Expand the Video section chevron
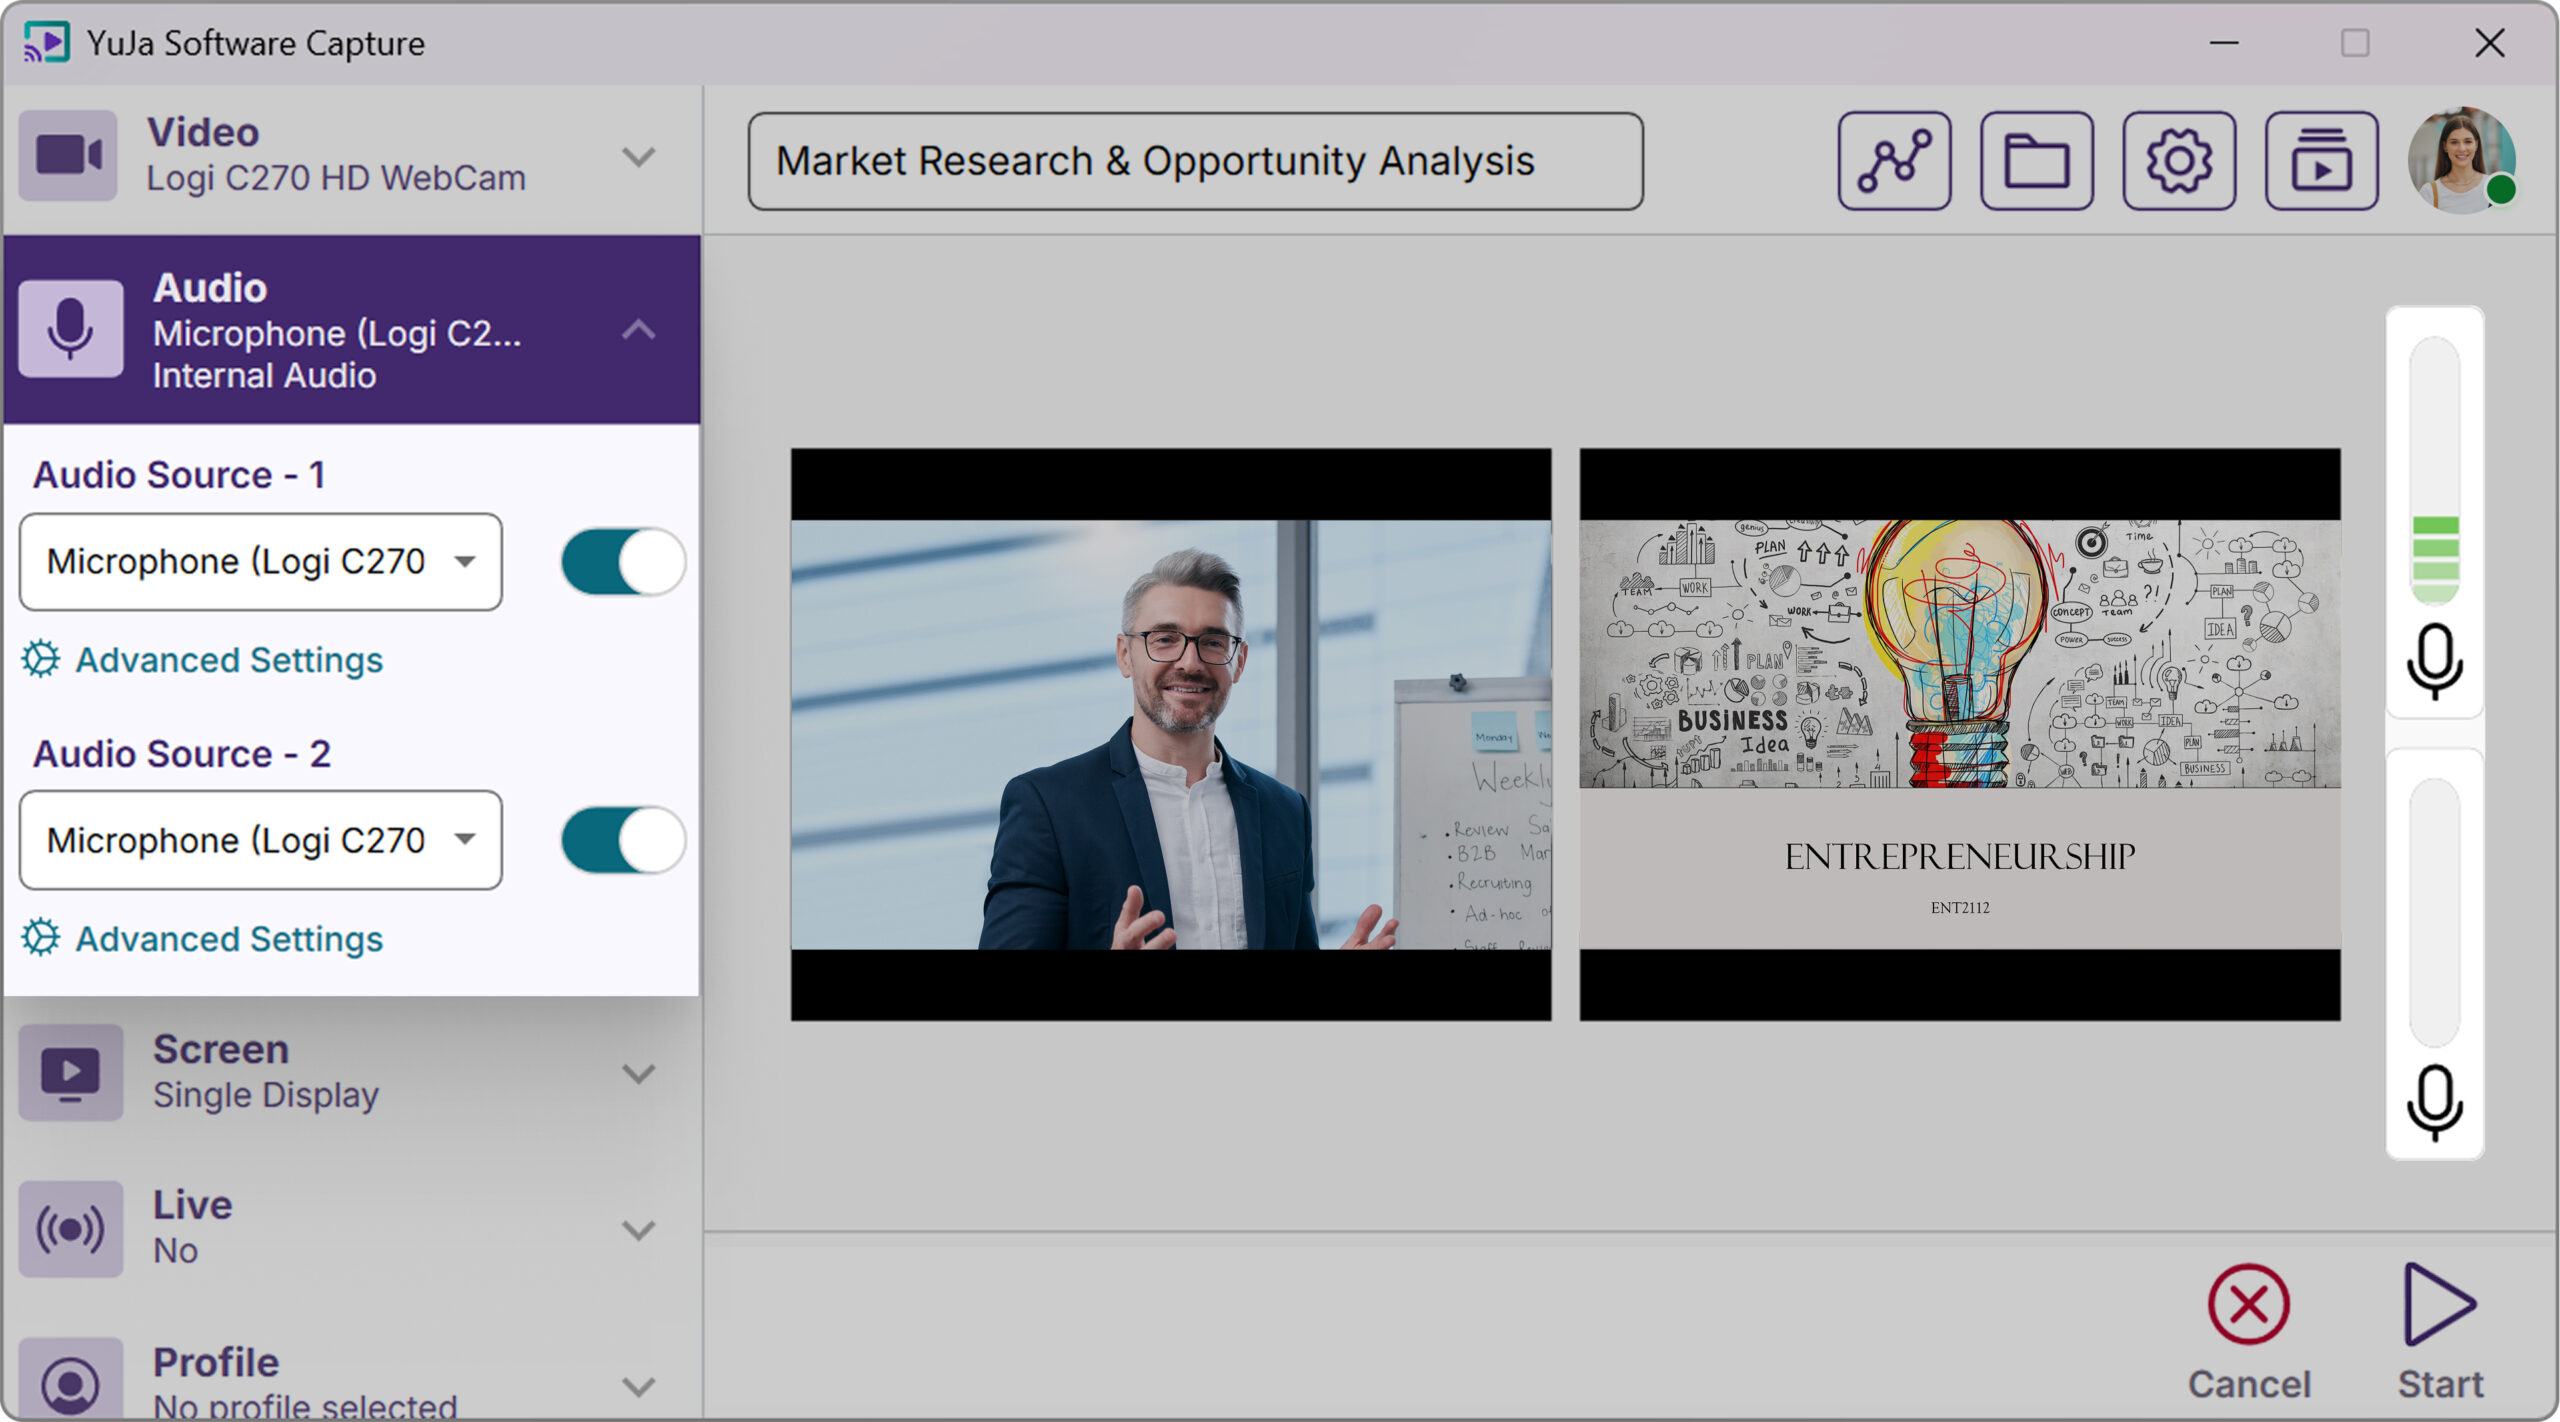 tap(638, 157)
